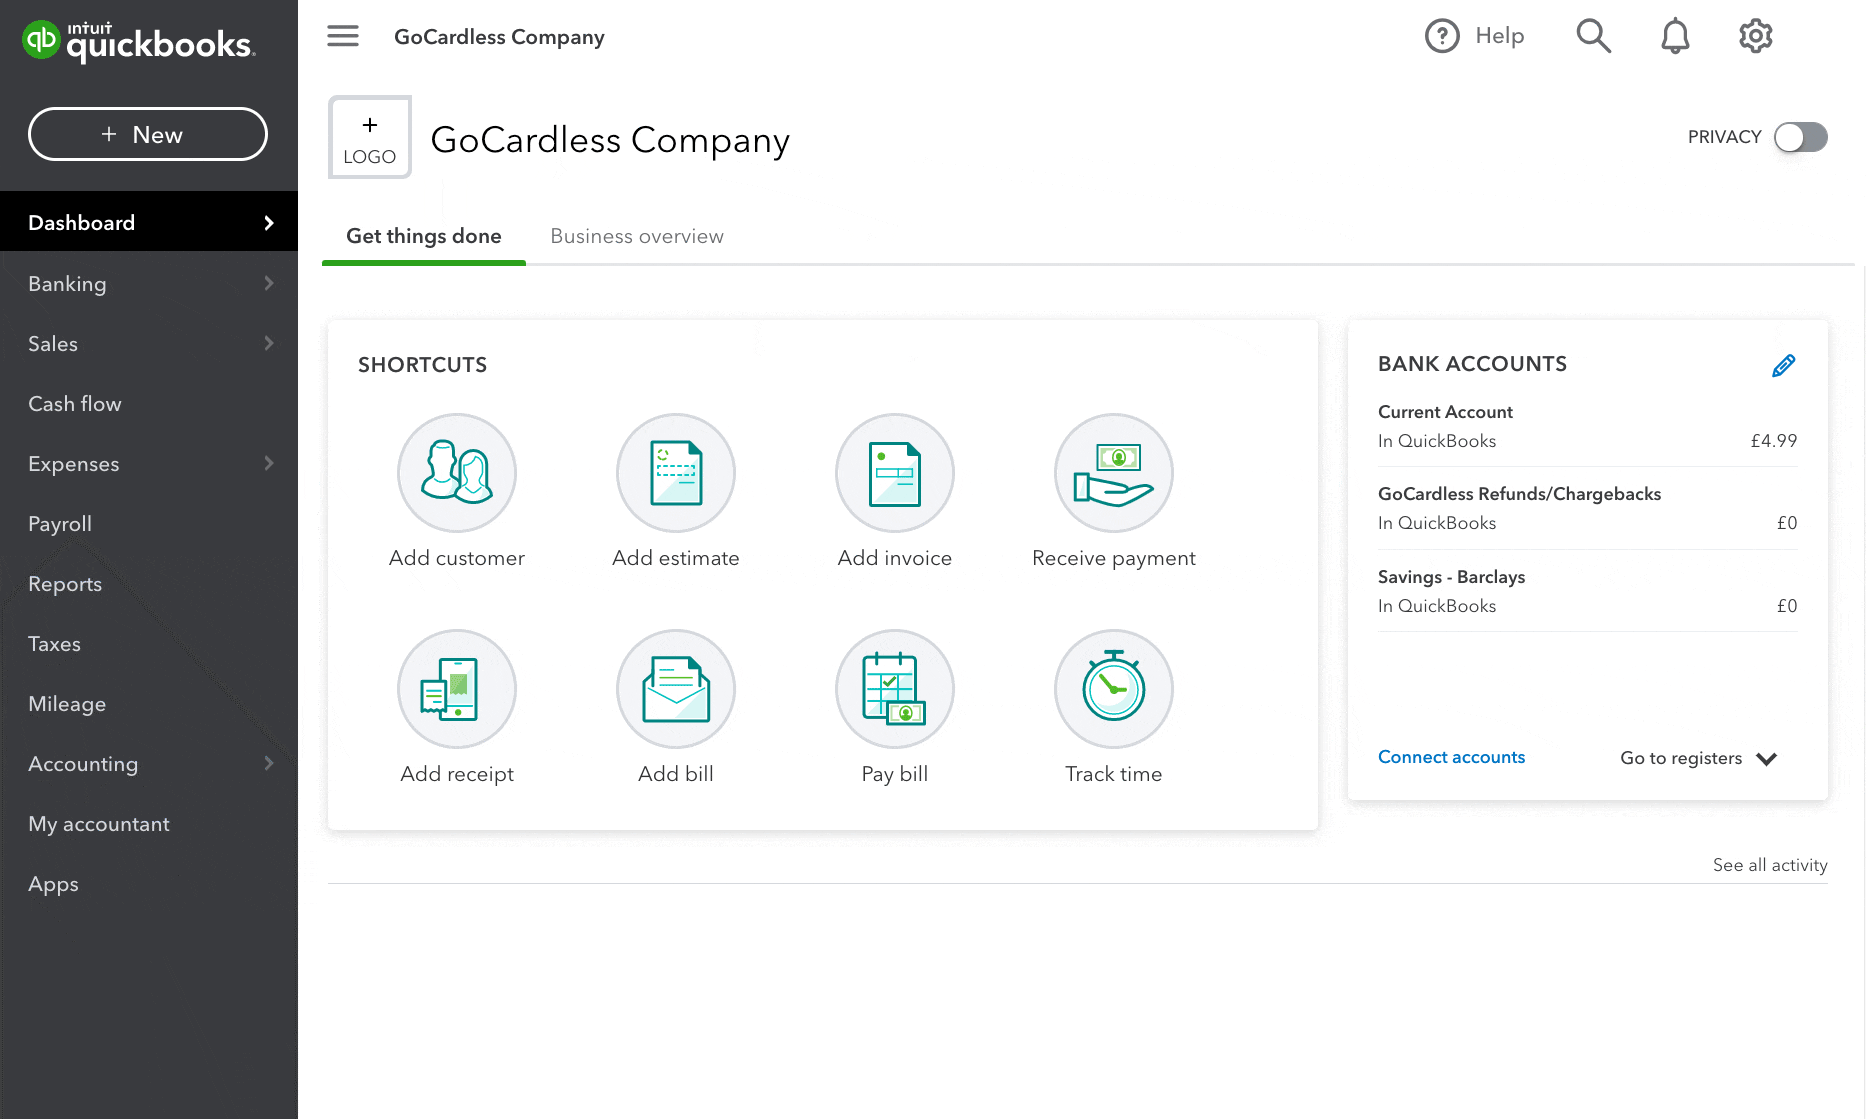The image size is (1866, 1119).
Task: Open Mileage in sidebar
Action: click(149, 704)
